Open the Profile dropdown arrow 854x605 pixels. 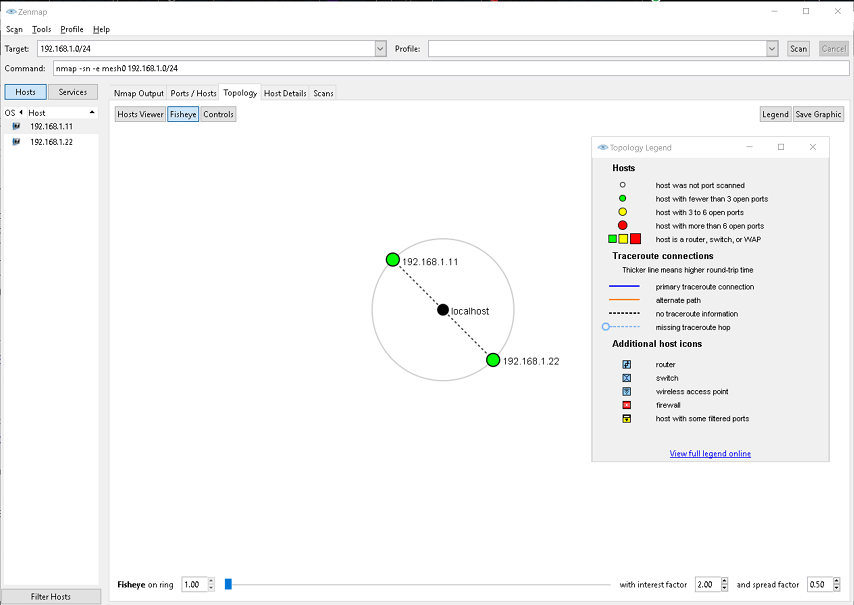771,48
